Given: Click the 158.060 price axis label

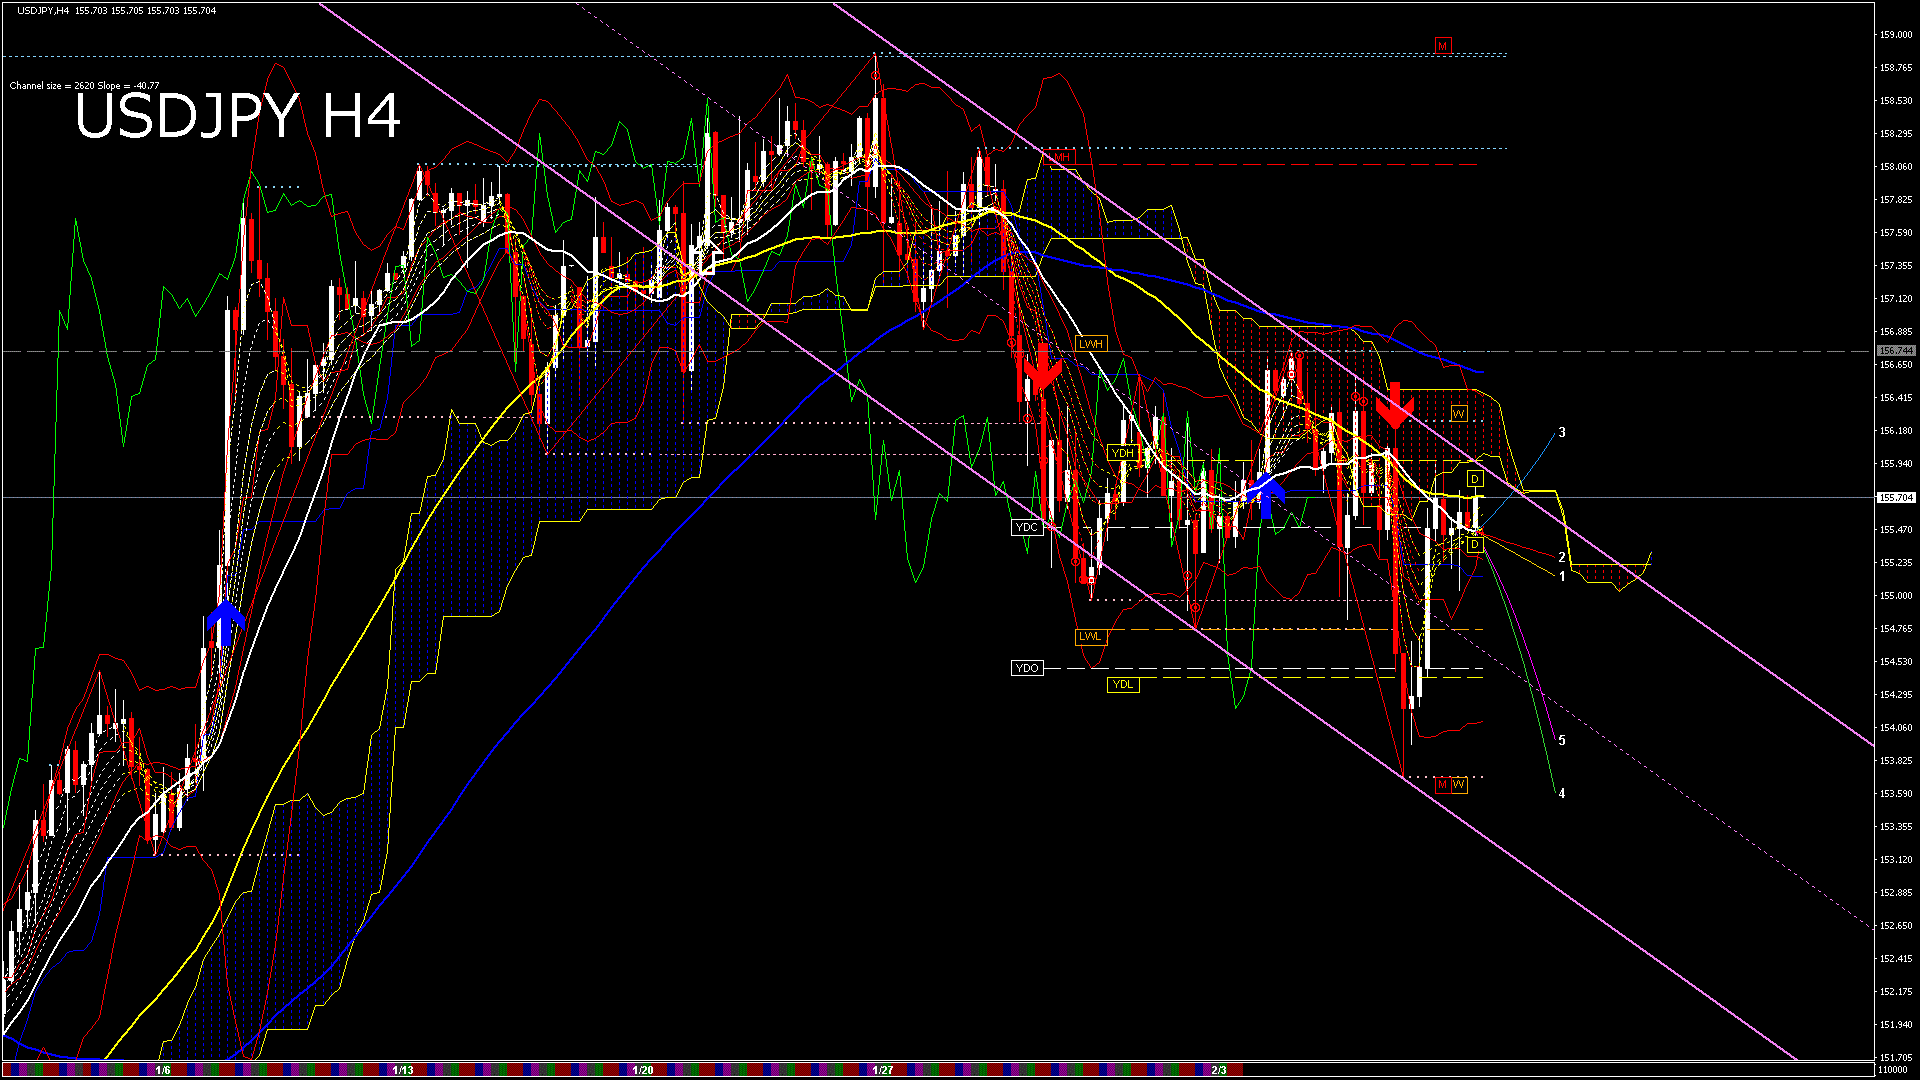Looking at the screenshot, I should (x=1895, y=167).
